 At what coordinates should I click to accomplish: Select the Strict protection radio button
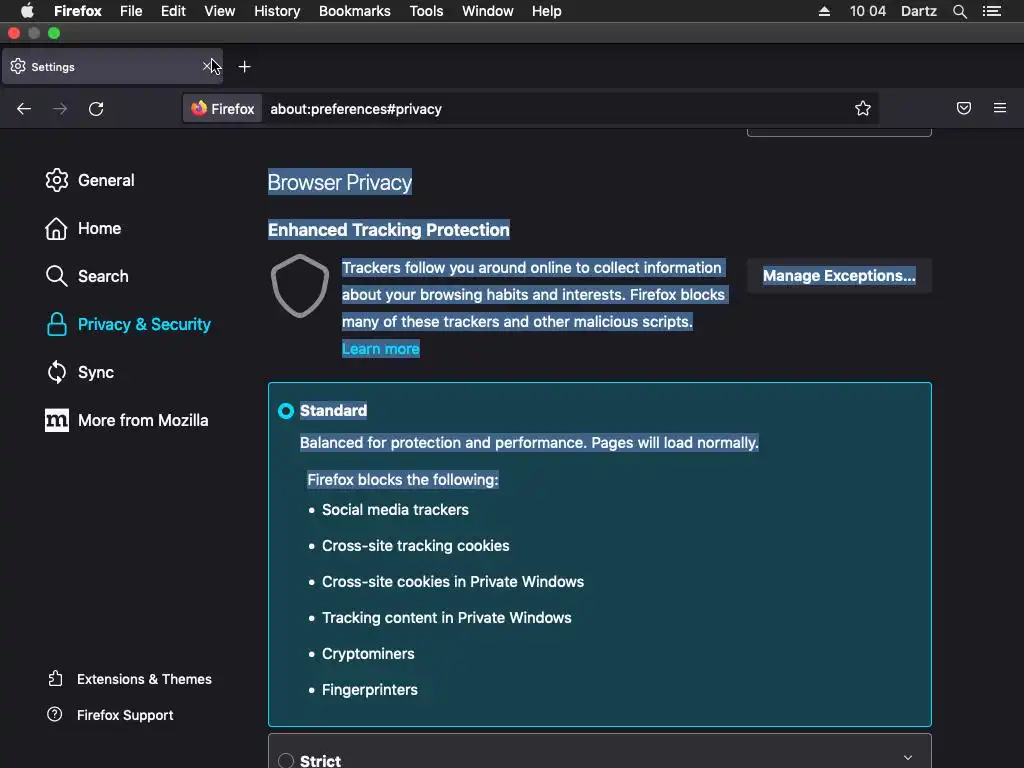286,761
